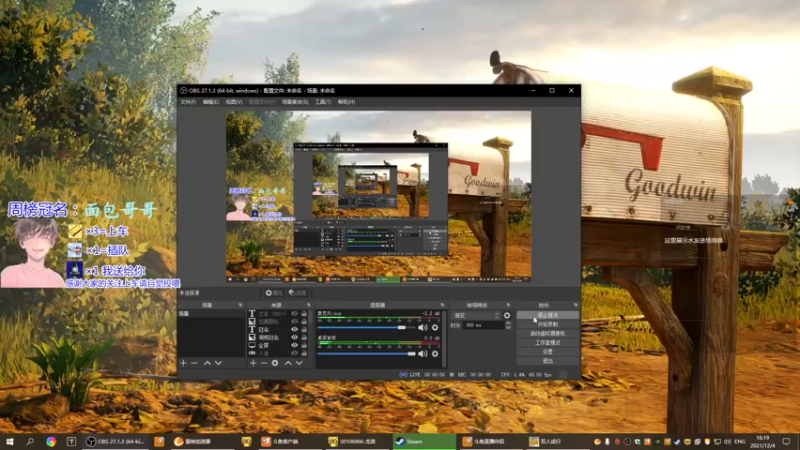The image size is (800, 450).
Task: Toggle the lock on the 冠名 source
Action: click(x=304, y=330)
